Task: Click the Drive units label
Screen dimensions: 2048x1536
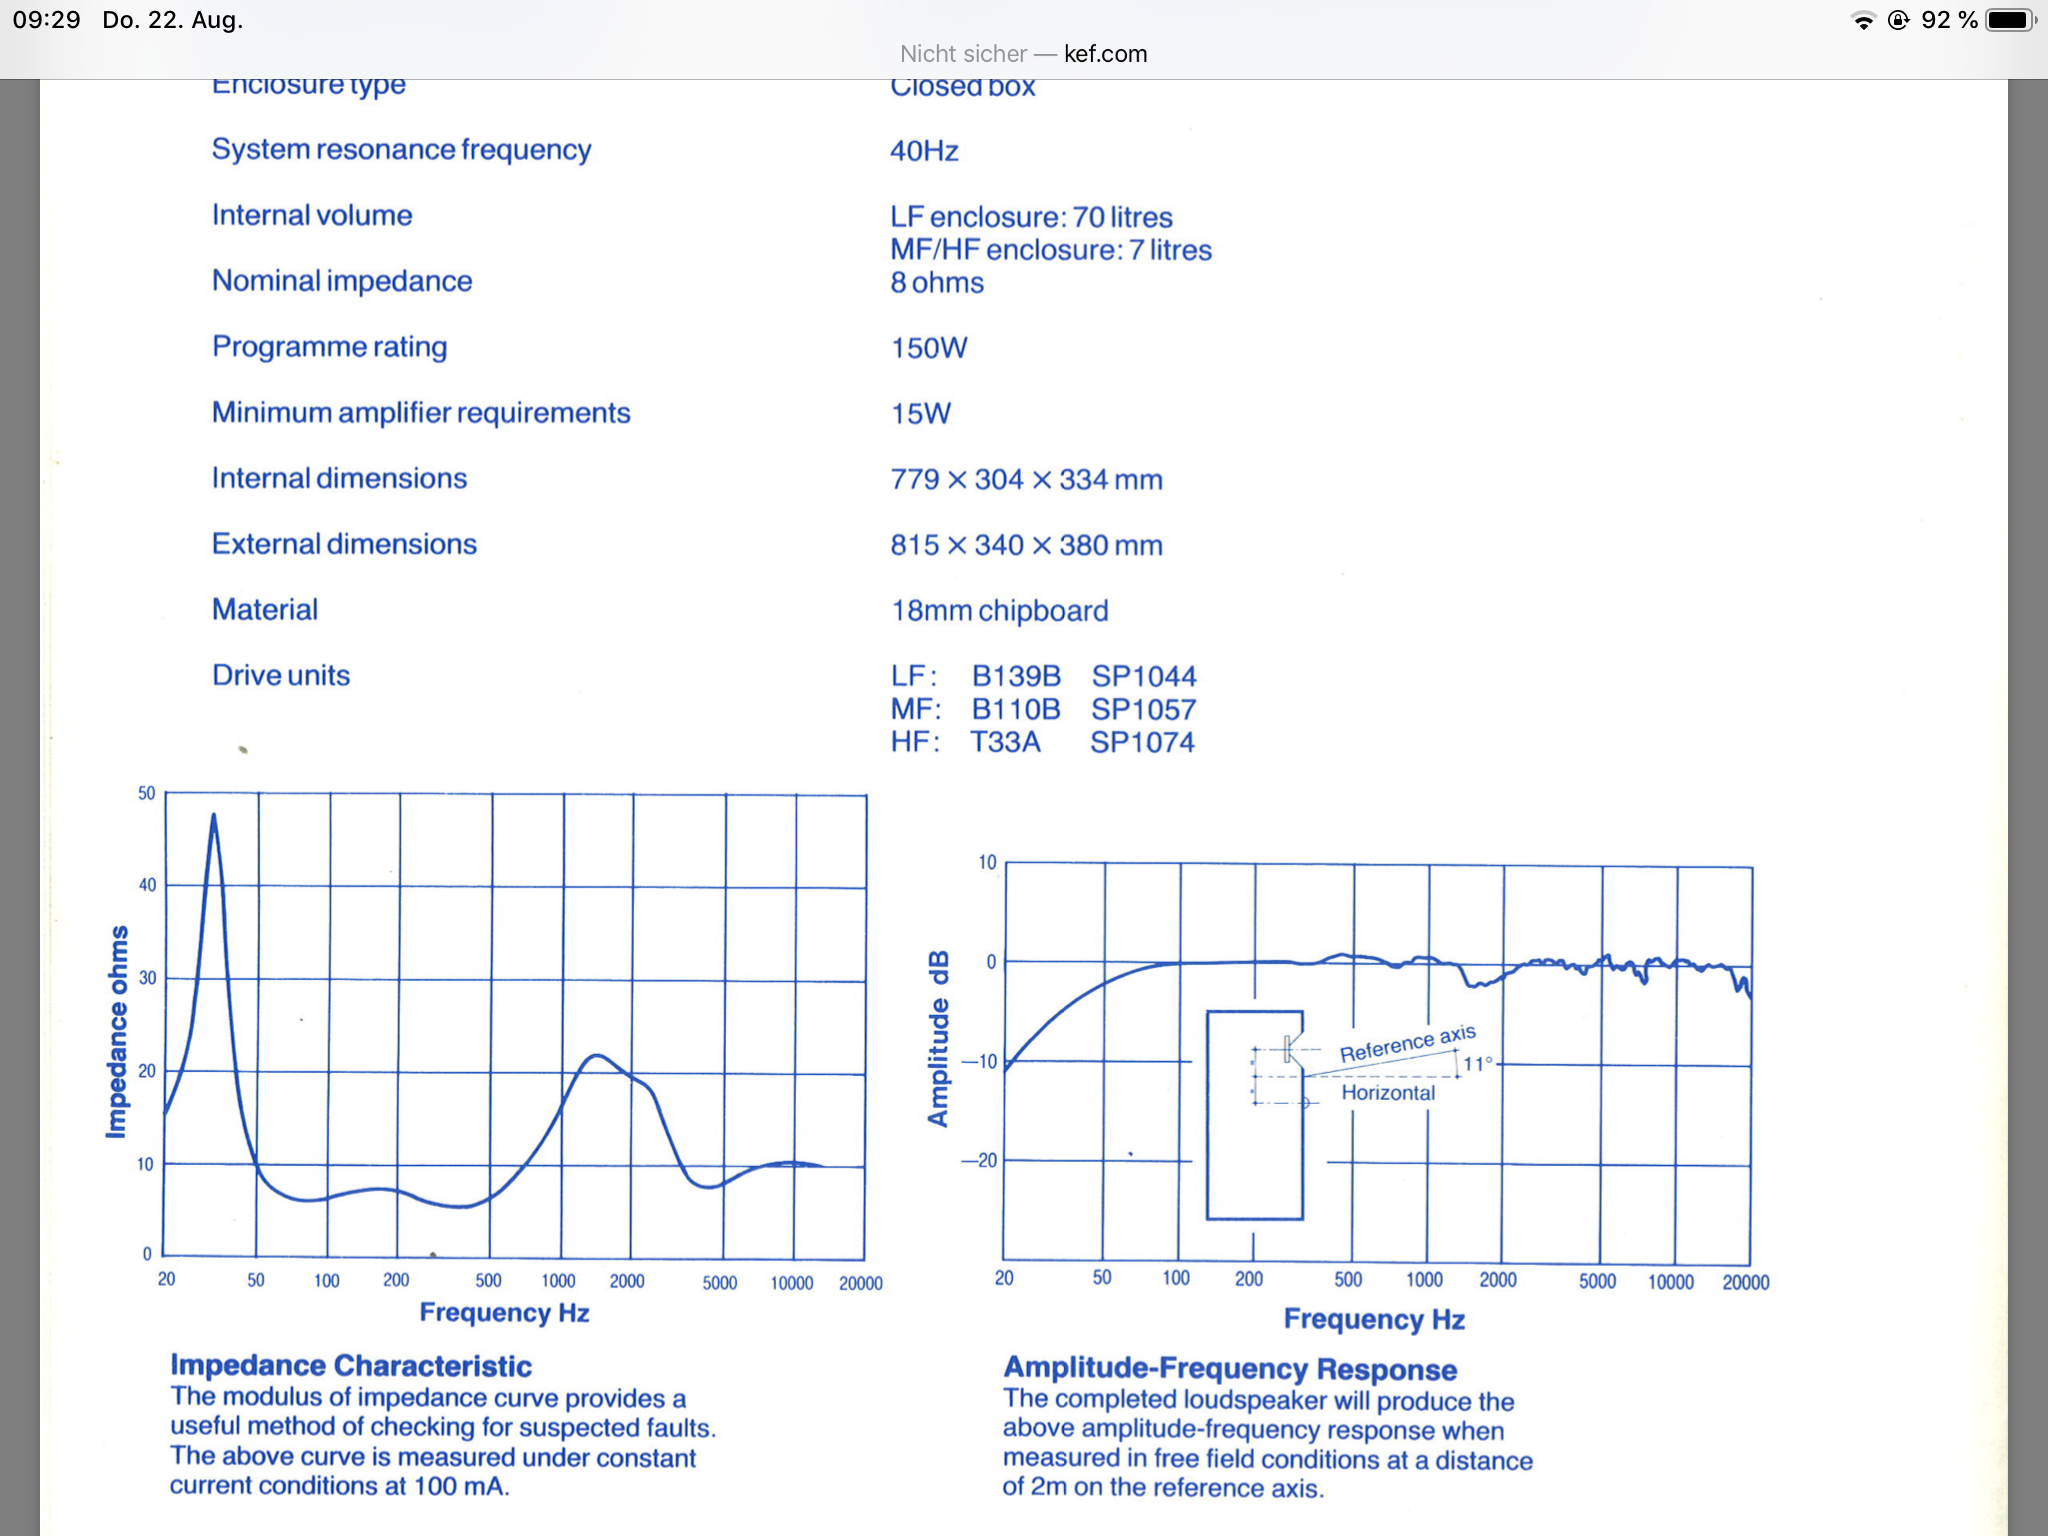Action: click(x=281, y=675)
